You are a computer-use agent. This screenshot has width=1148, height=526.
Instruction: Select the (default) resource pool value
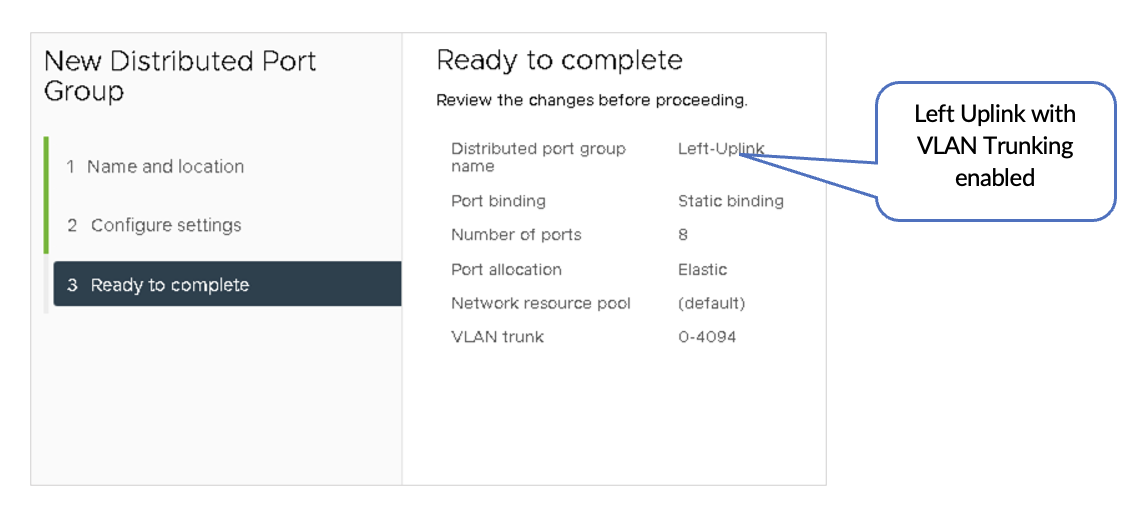[x=711, y=303]
